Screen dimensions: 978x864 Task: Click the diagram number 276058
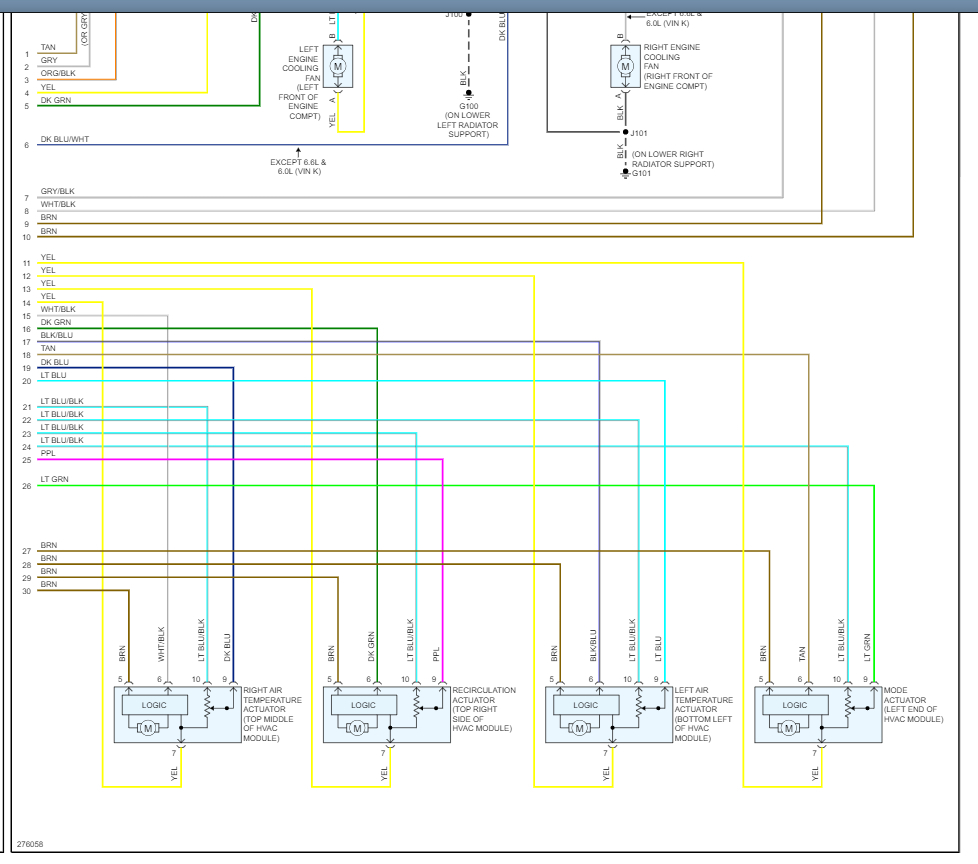pos(29,844)
